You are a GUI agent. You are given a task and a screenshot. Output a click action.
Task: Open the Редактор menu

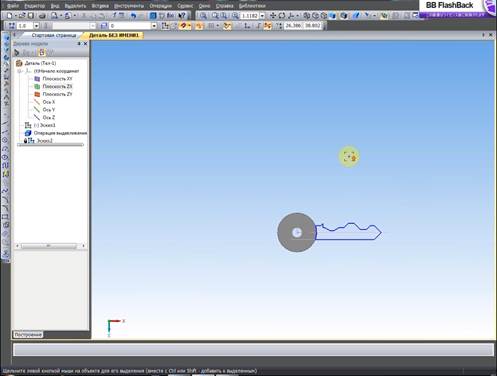click(35, 6)
